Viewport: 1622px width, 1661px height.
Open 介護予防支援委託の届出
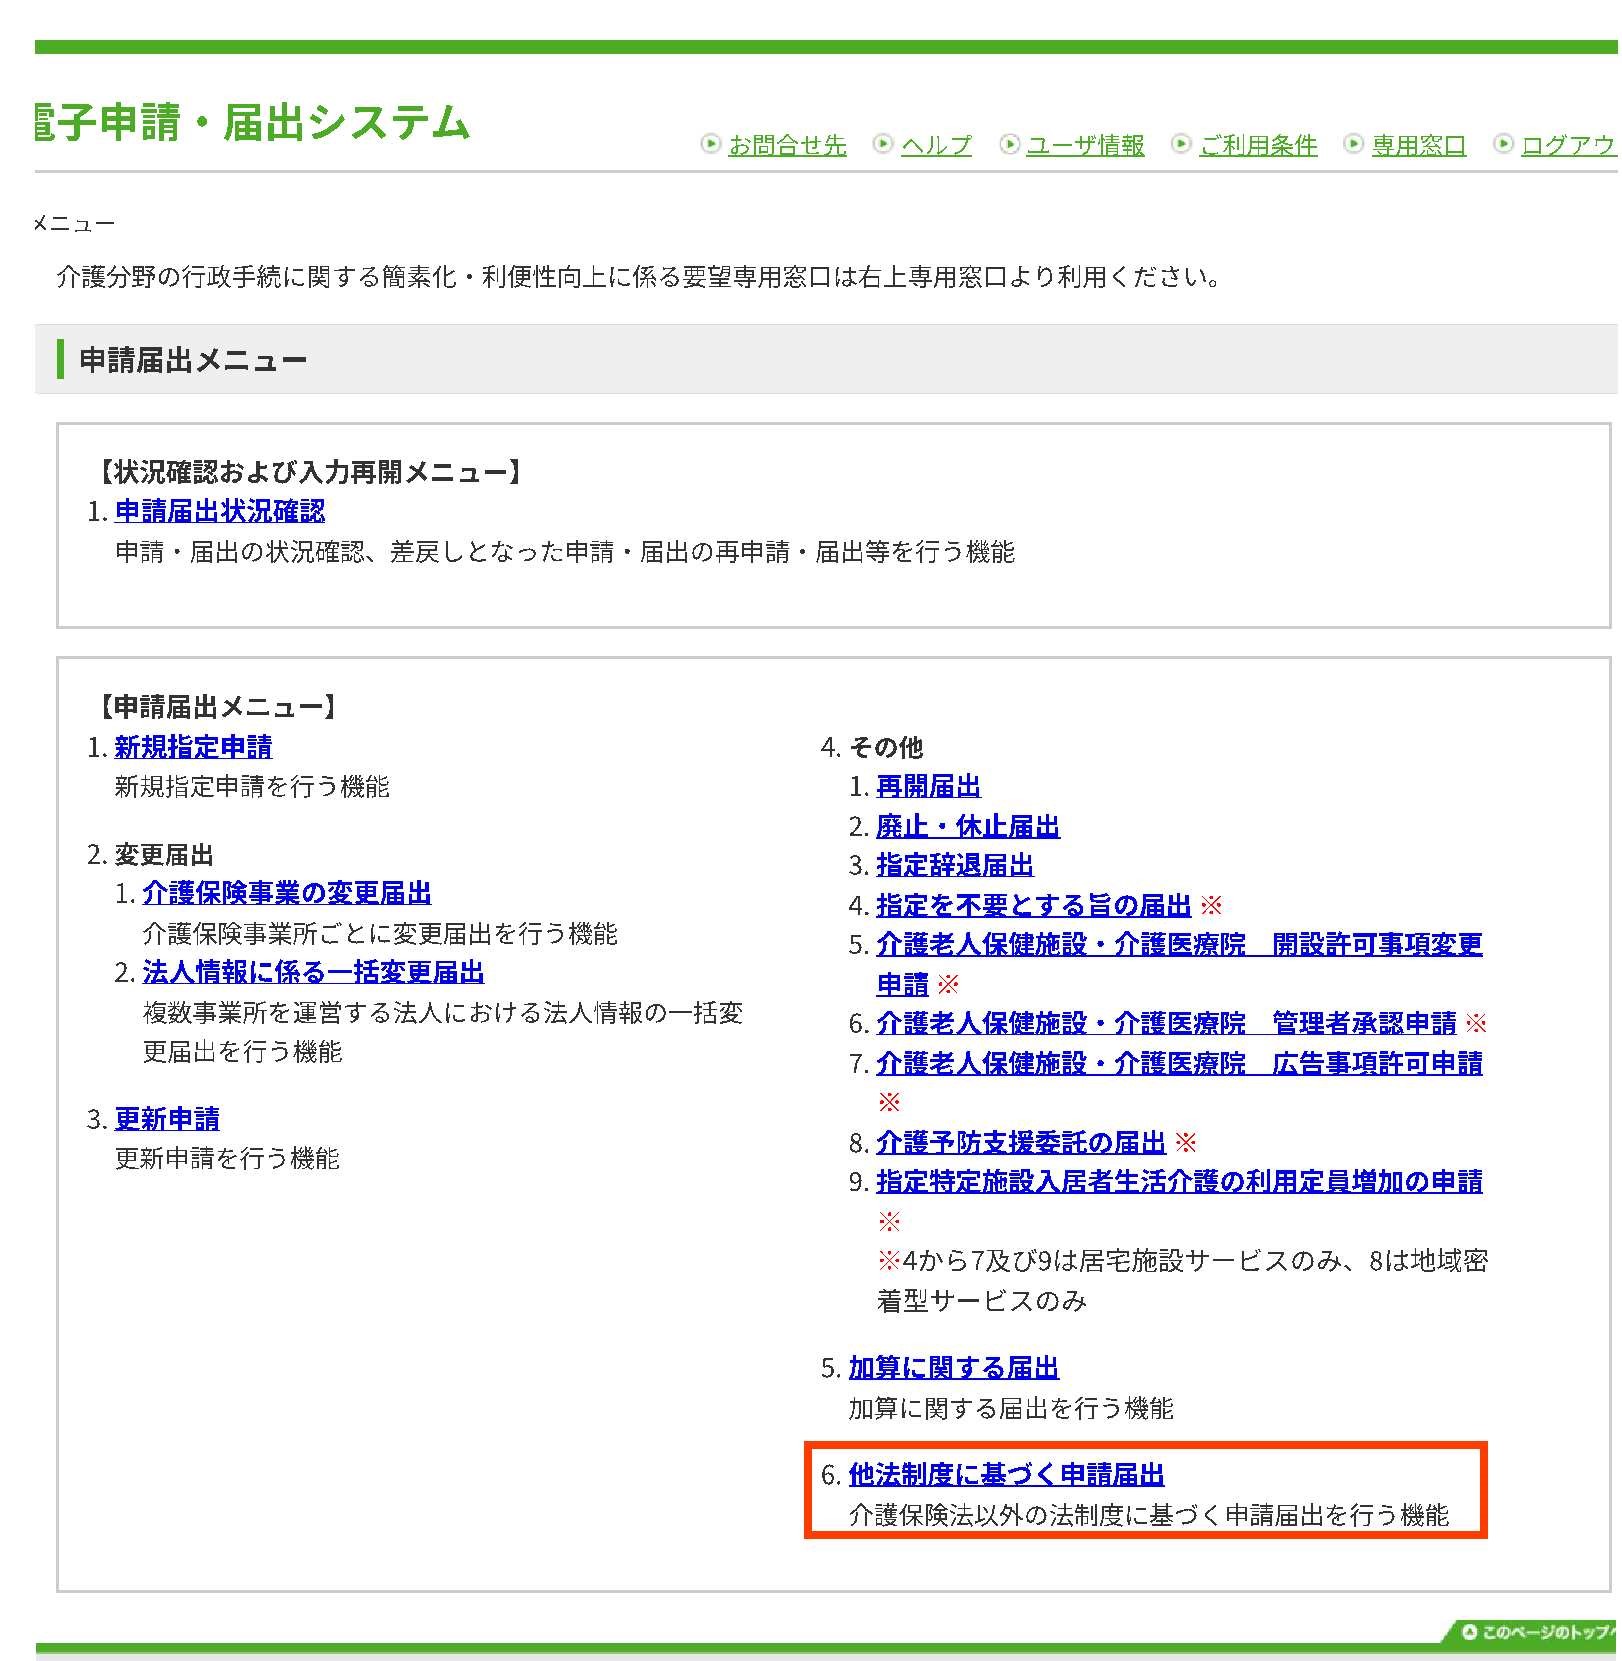click(1020, 1142)
